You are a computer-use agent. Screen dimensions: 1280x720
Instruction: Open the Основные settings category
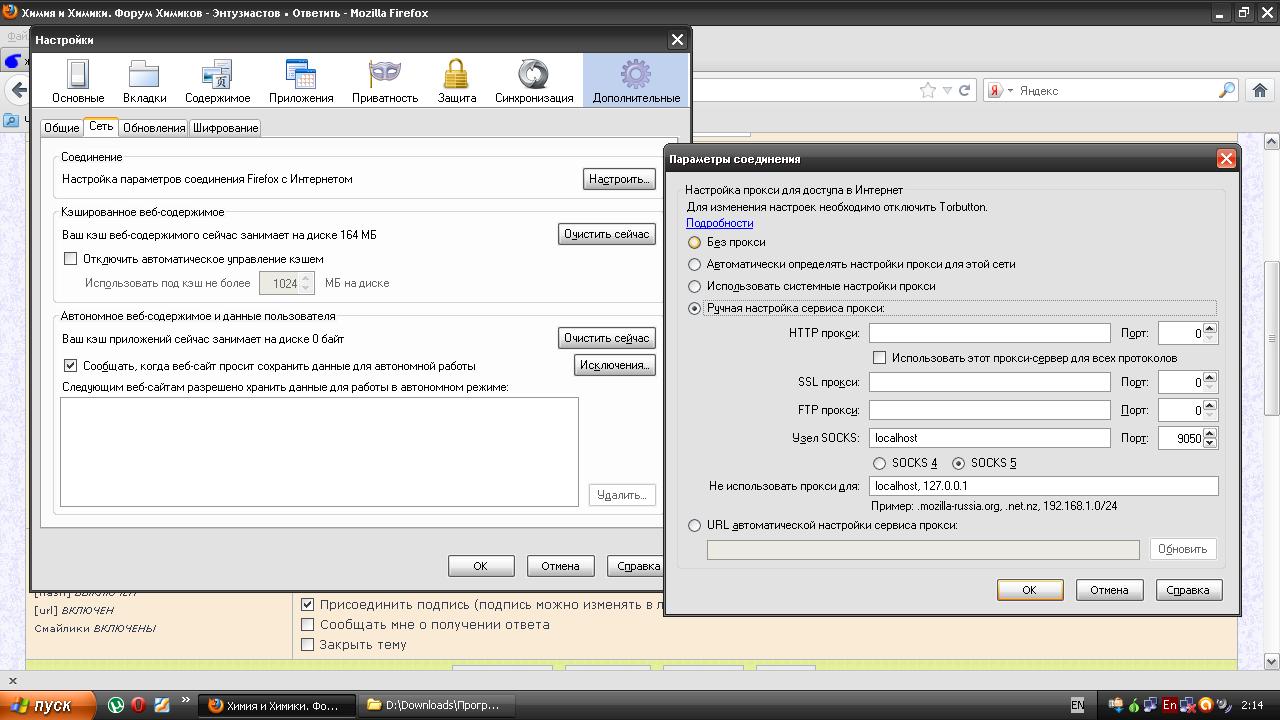click(77, 81)
